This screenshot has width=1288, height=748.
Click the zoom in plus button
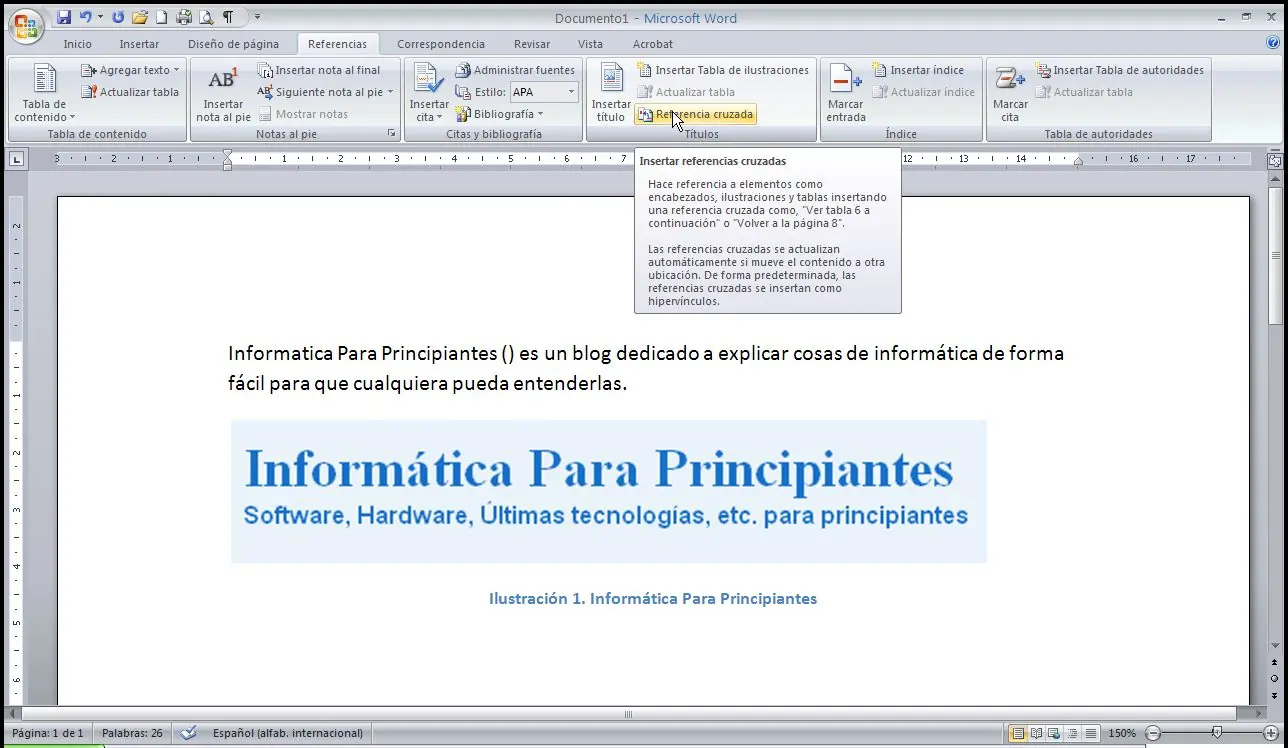(x=1271, y=733)
